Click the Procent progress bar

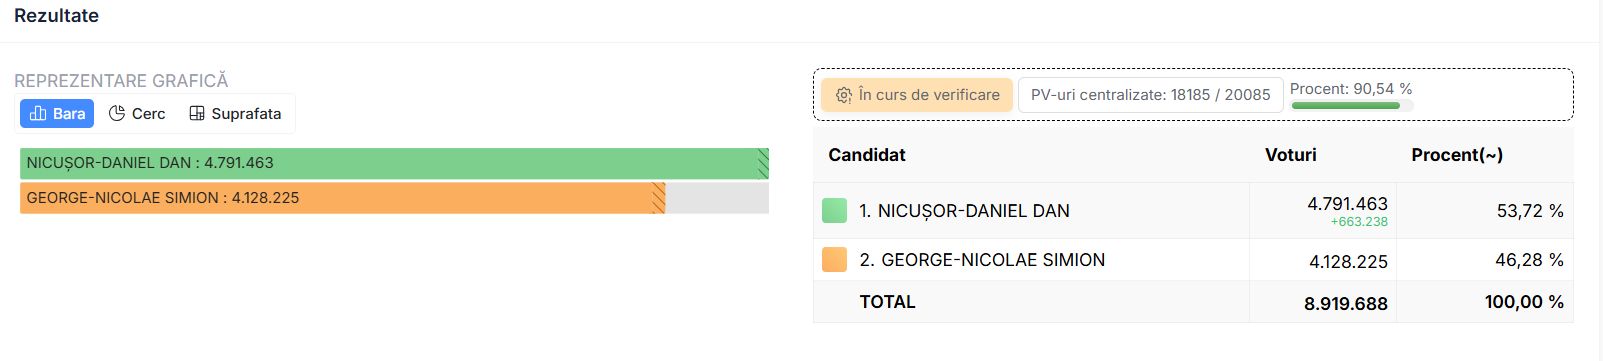(x=1352, y=105)
